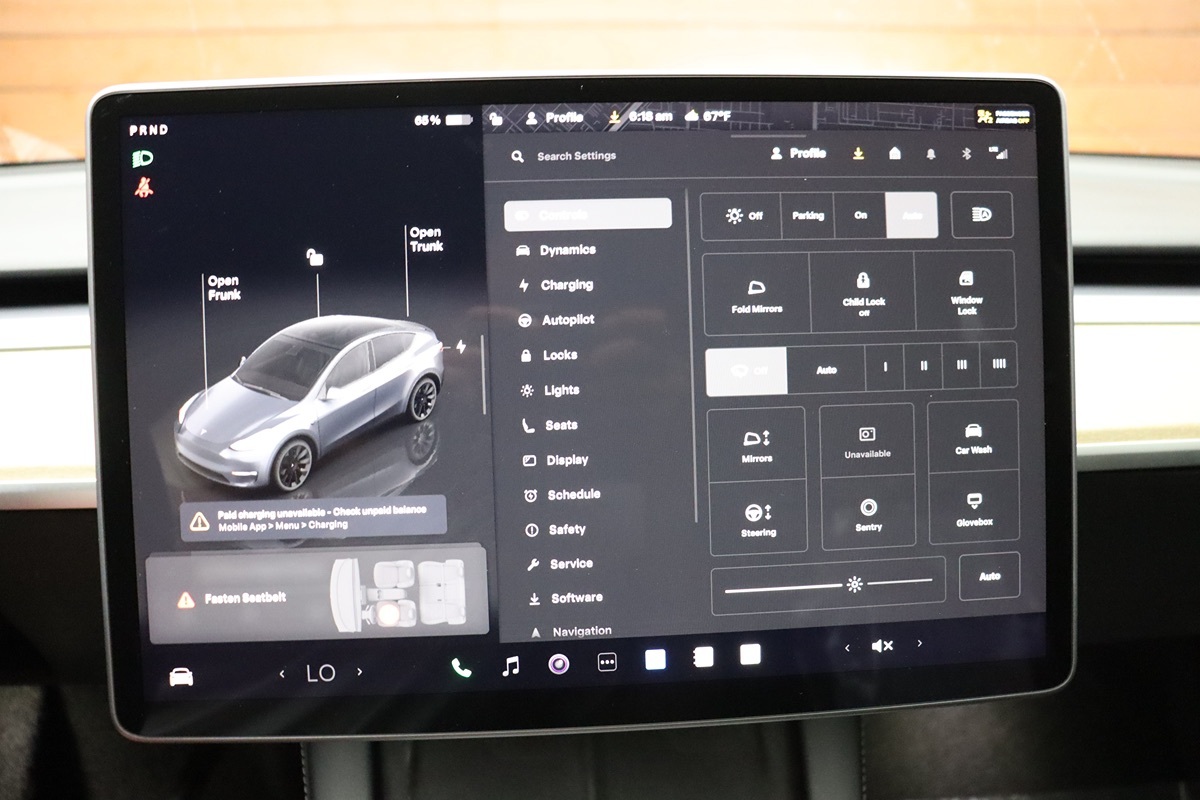Viewport: 1200px width, 800px height.
Task: Tap the Fold Mirrors icon
Action: click(756, 292)
